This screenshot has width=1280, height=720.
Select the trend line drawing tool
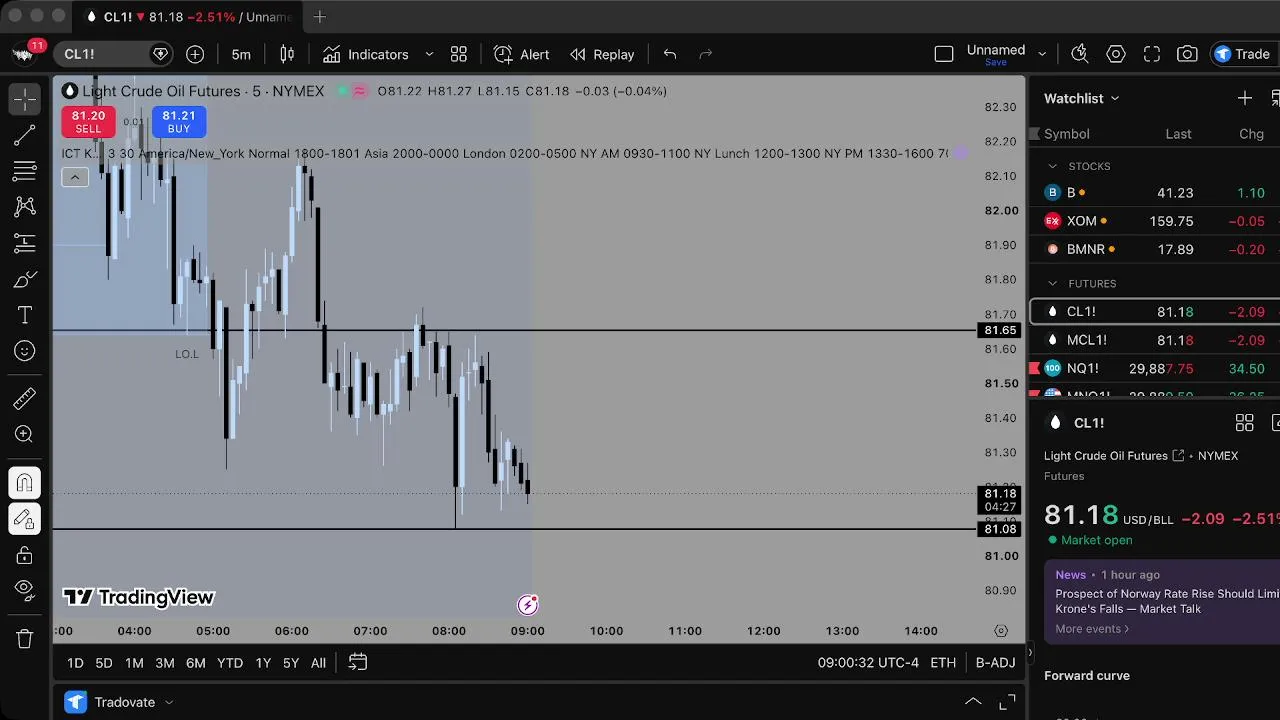click(25, 135)
